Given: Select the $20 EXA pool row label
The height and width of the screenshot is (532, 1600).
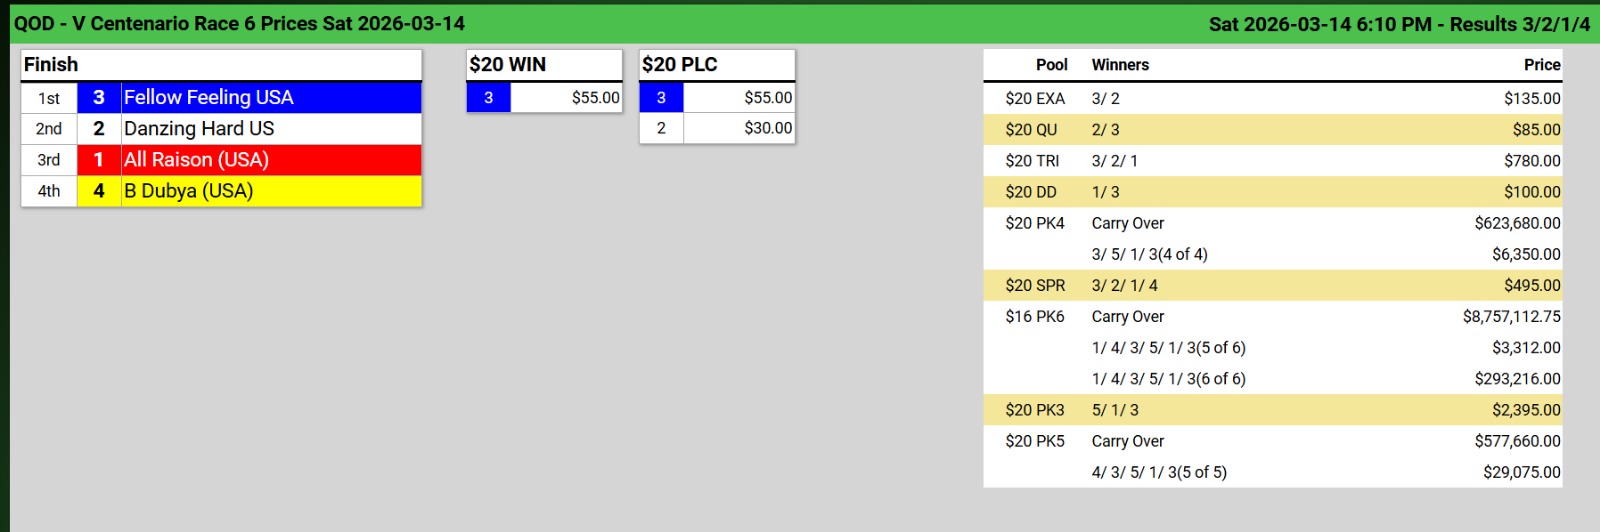Looking at the screenshot, I should pyautogui.click(x=1035, y=99).
